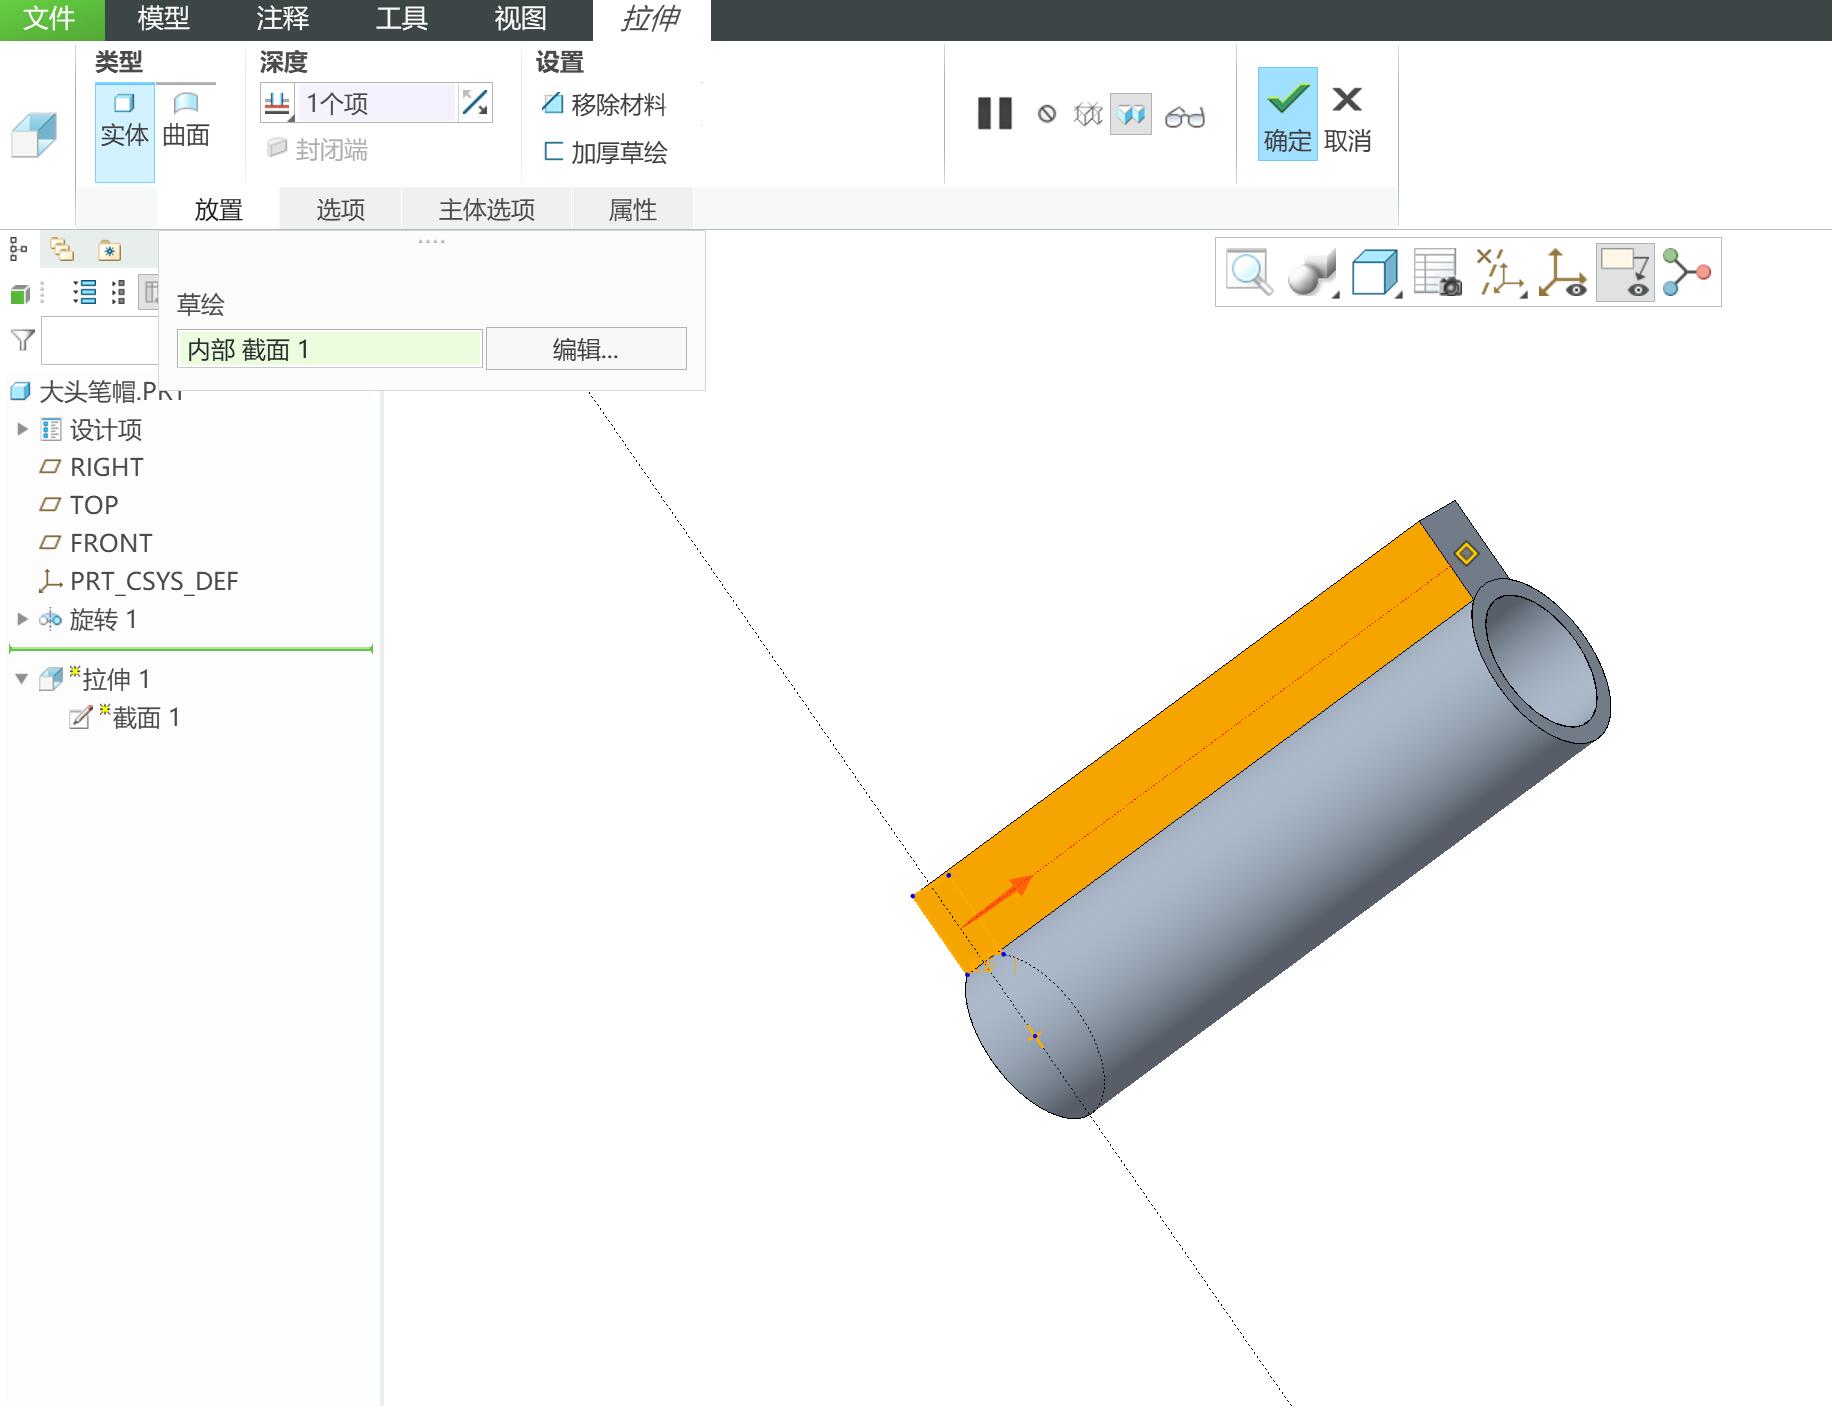Click the 内部 截面 1 sketch collector field

click(329, 349)
